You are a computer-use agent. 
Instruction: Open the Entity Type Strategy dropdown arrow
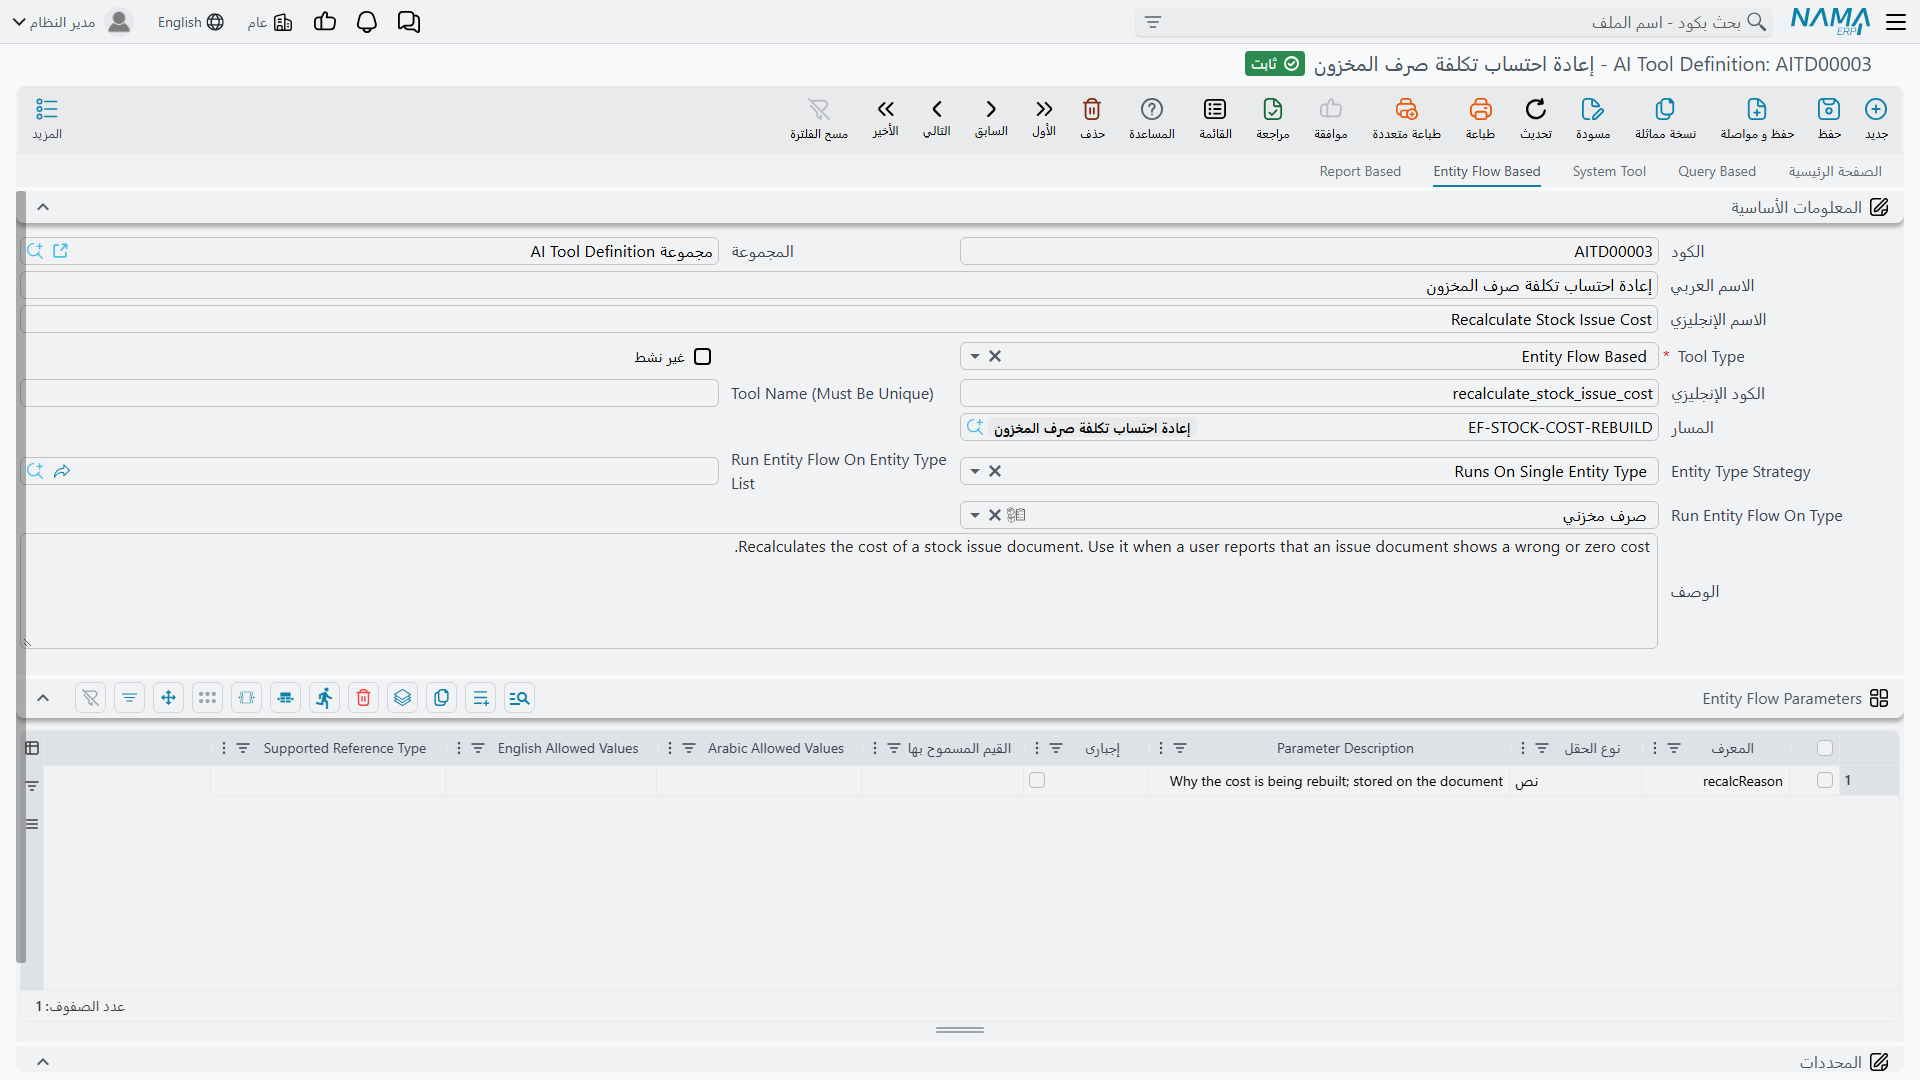[975, 472]
